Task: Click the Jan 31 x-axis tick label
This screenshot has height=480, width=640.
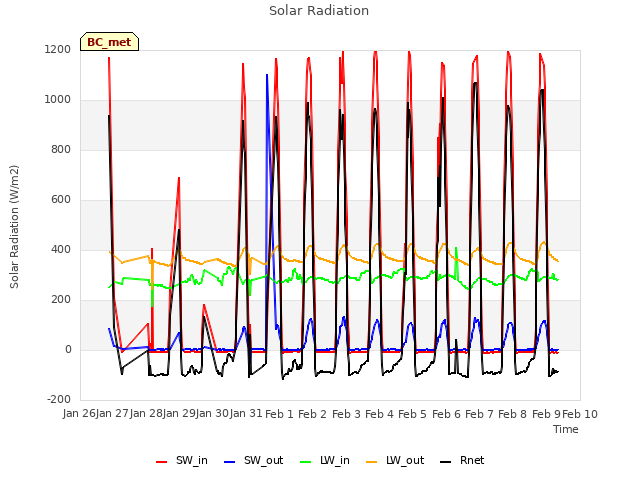Action: click(246, 414)
